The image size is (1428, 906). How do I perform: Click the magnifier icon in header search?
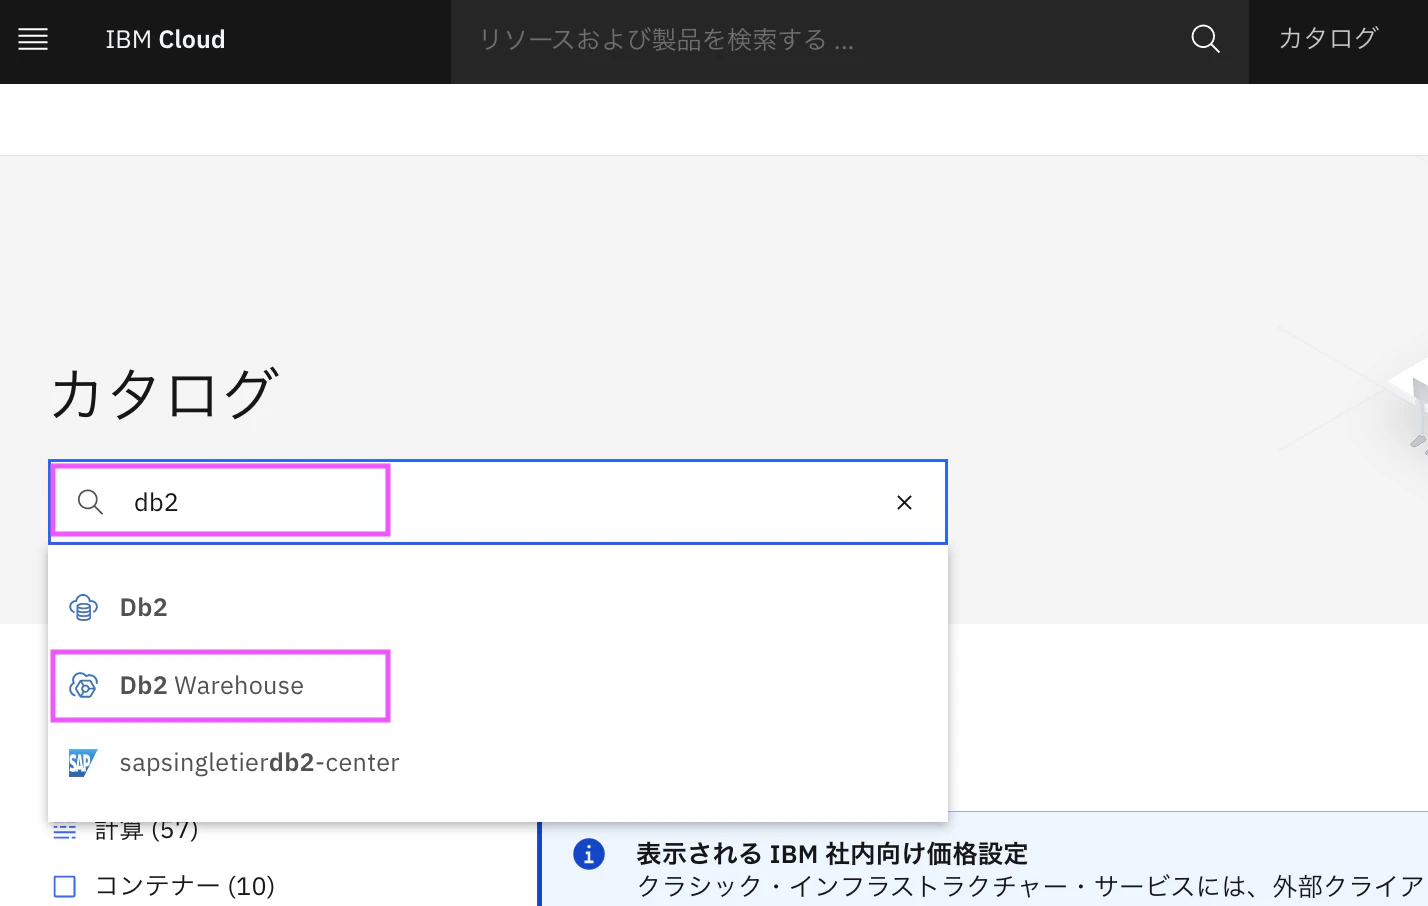coord(1206,40)
